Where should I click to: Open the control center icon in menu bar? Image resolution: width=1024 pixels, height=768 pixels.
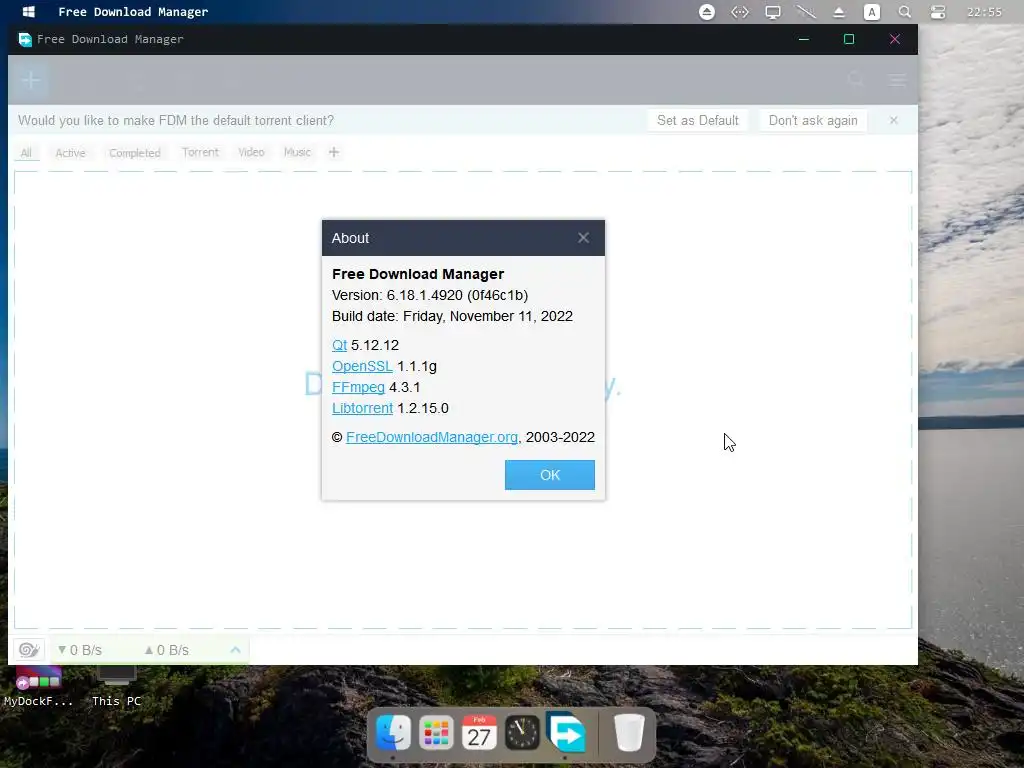click(x=938, y=12)
